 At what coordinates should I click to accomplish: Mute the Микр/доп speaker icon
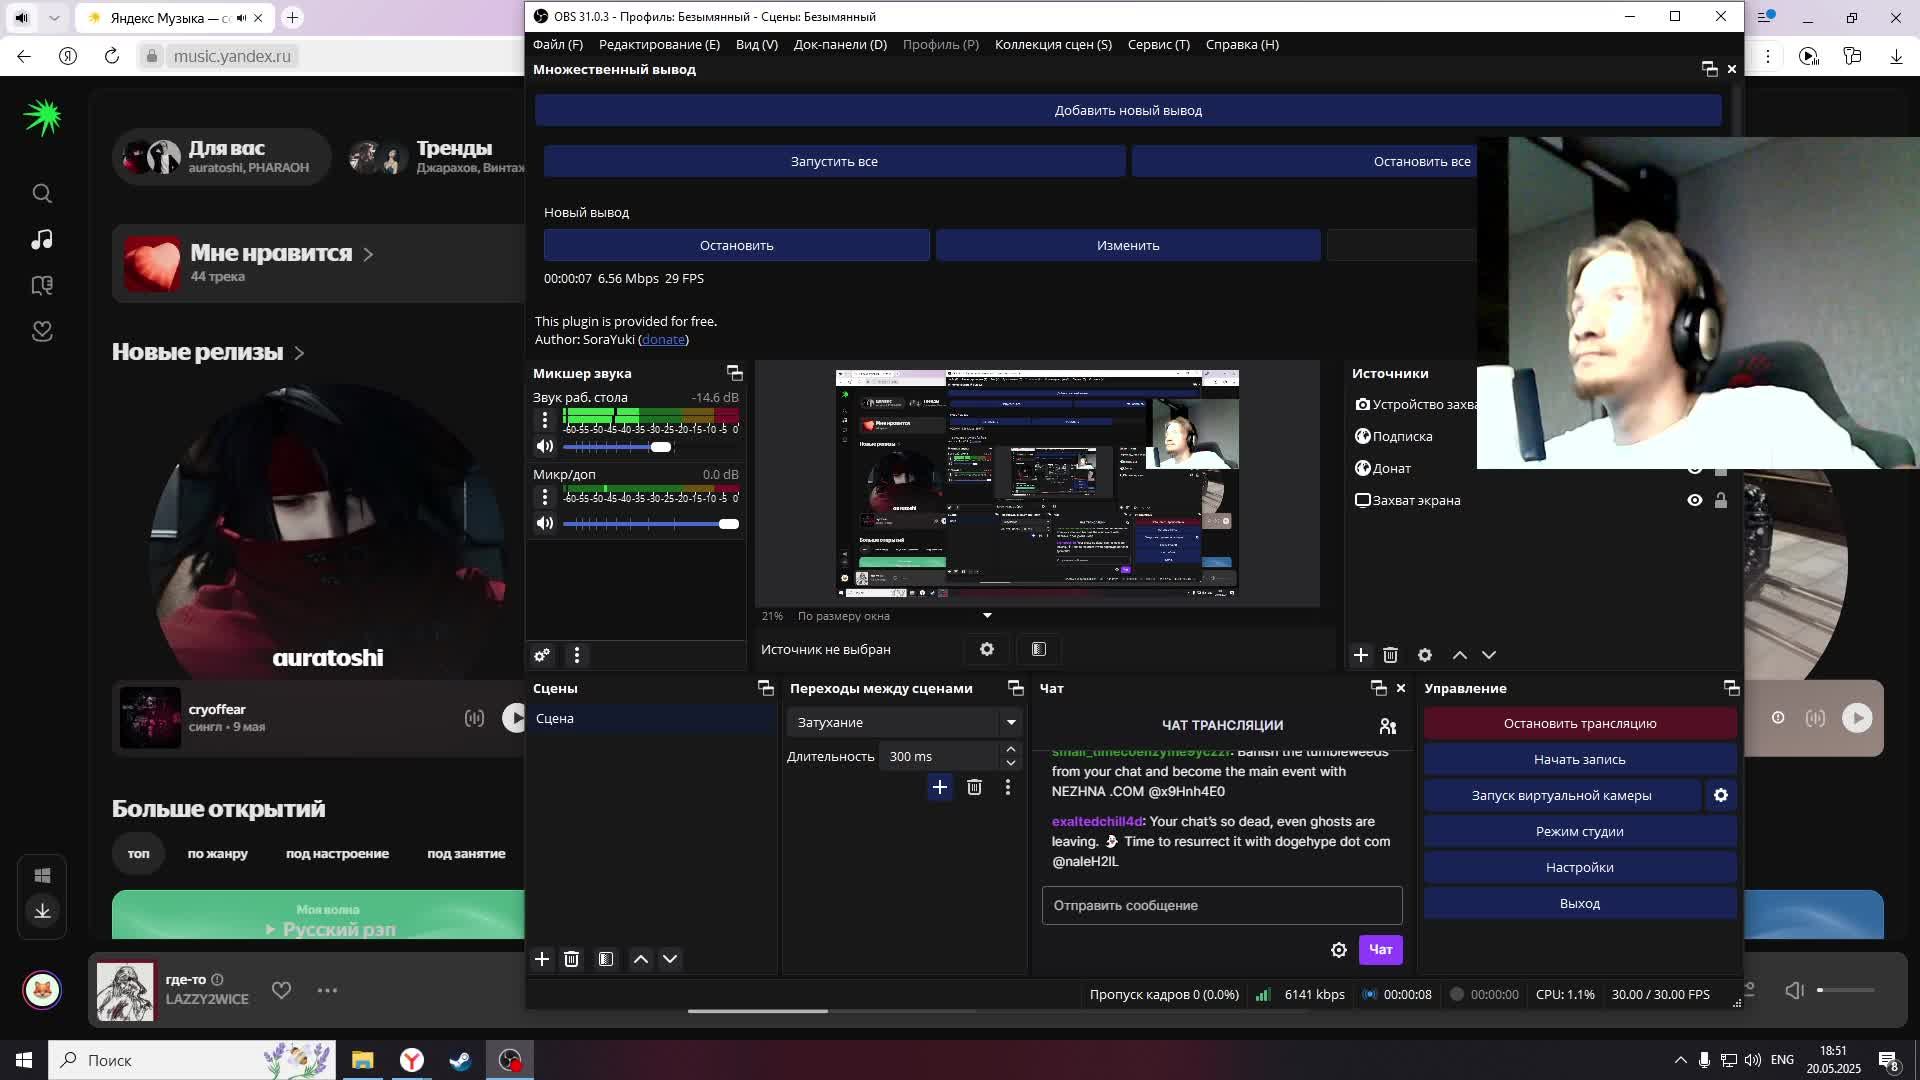(545, 524)
